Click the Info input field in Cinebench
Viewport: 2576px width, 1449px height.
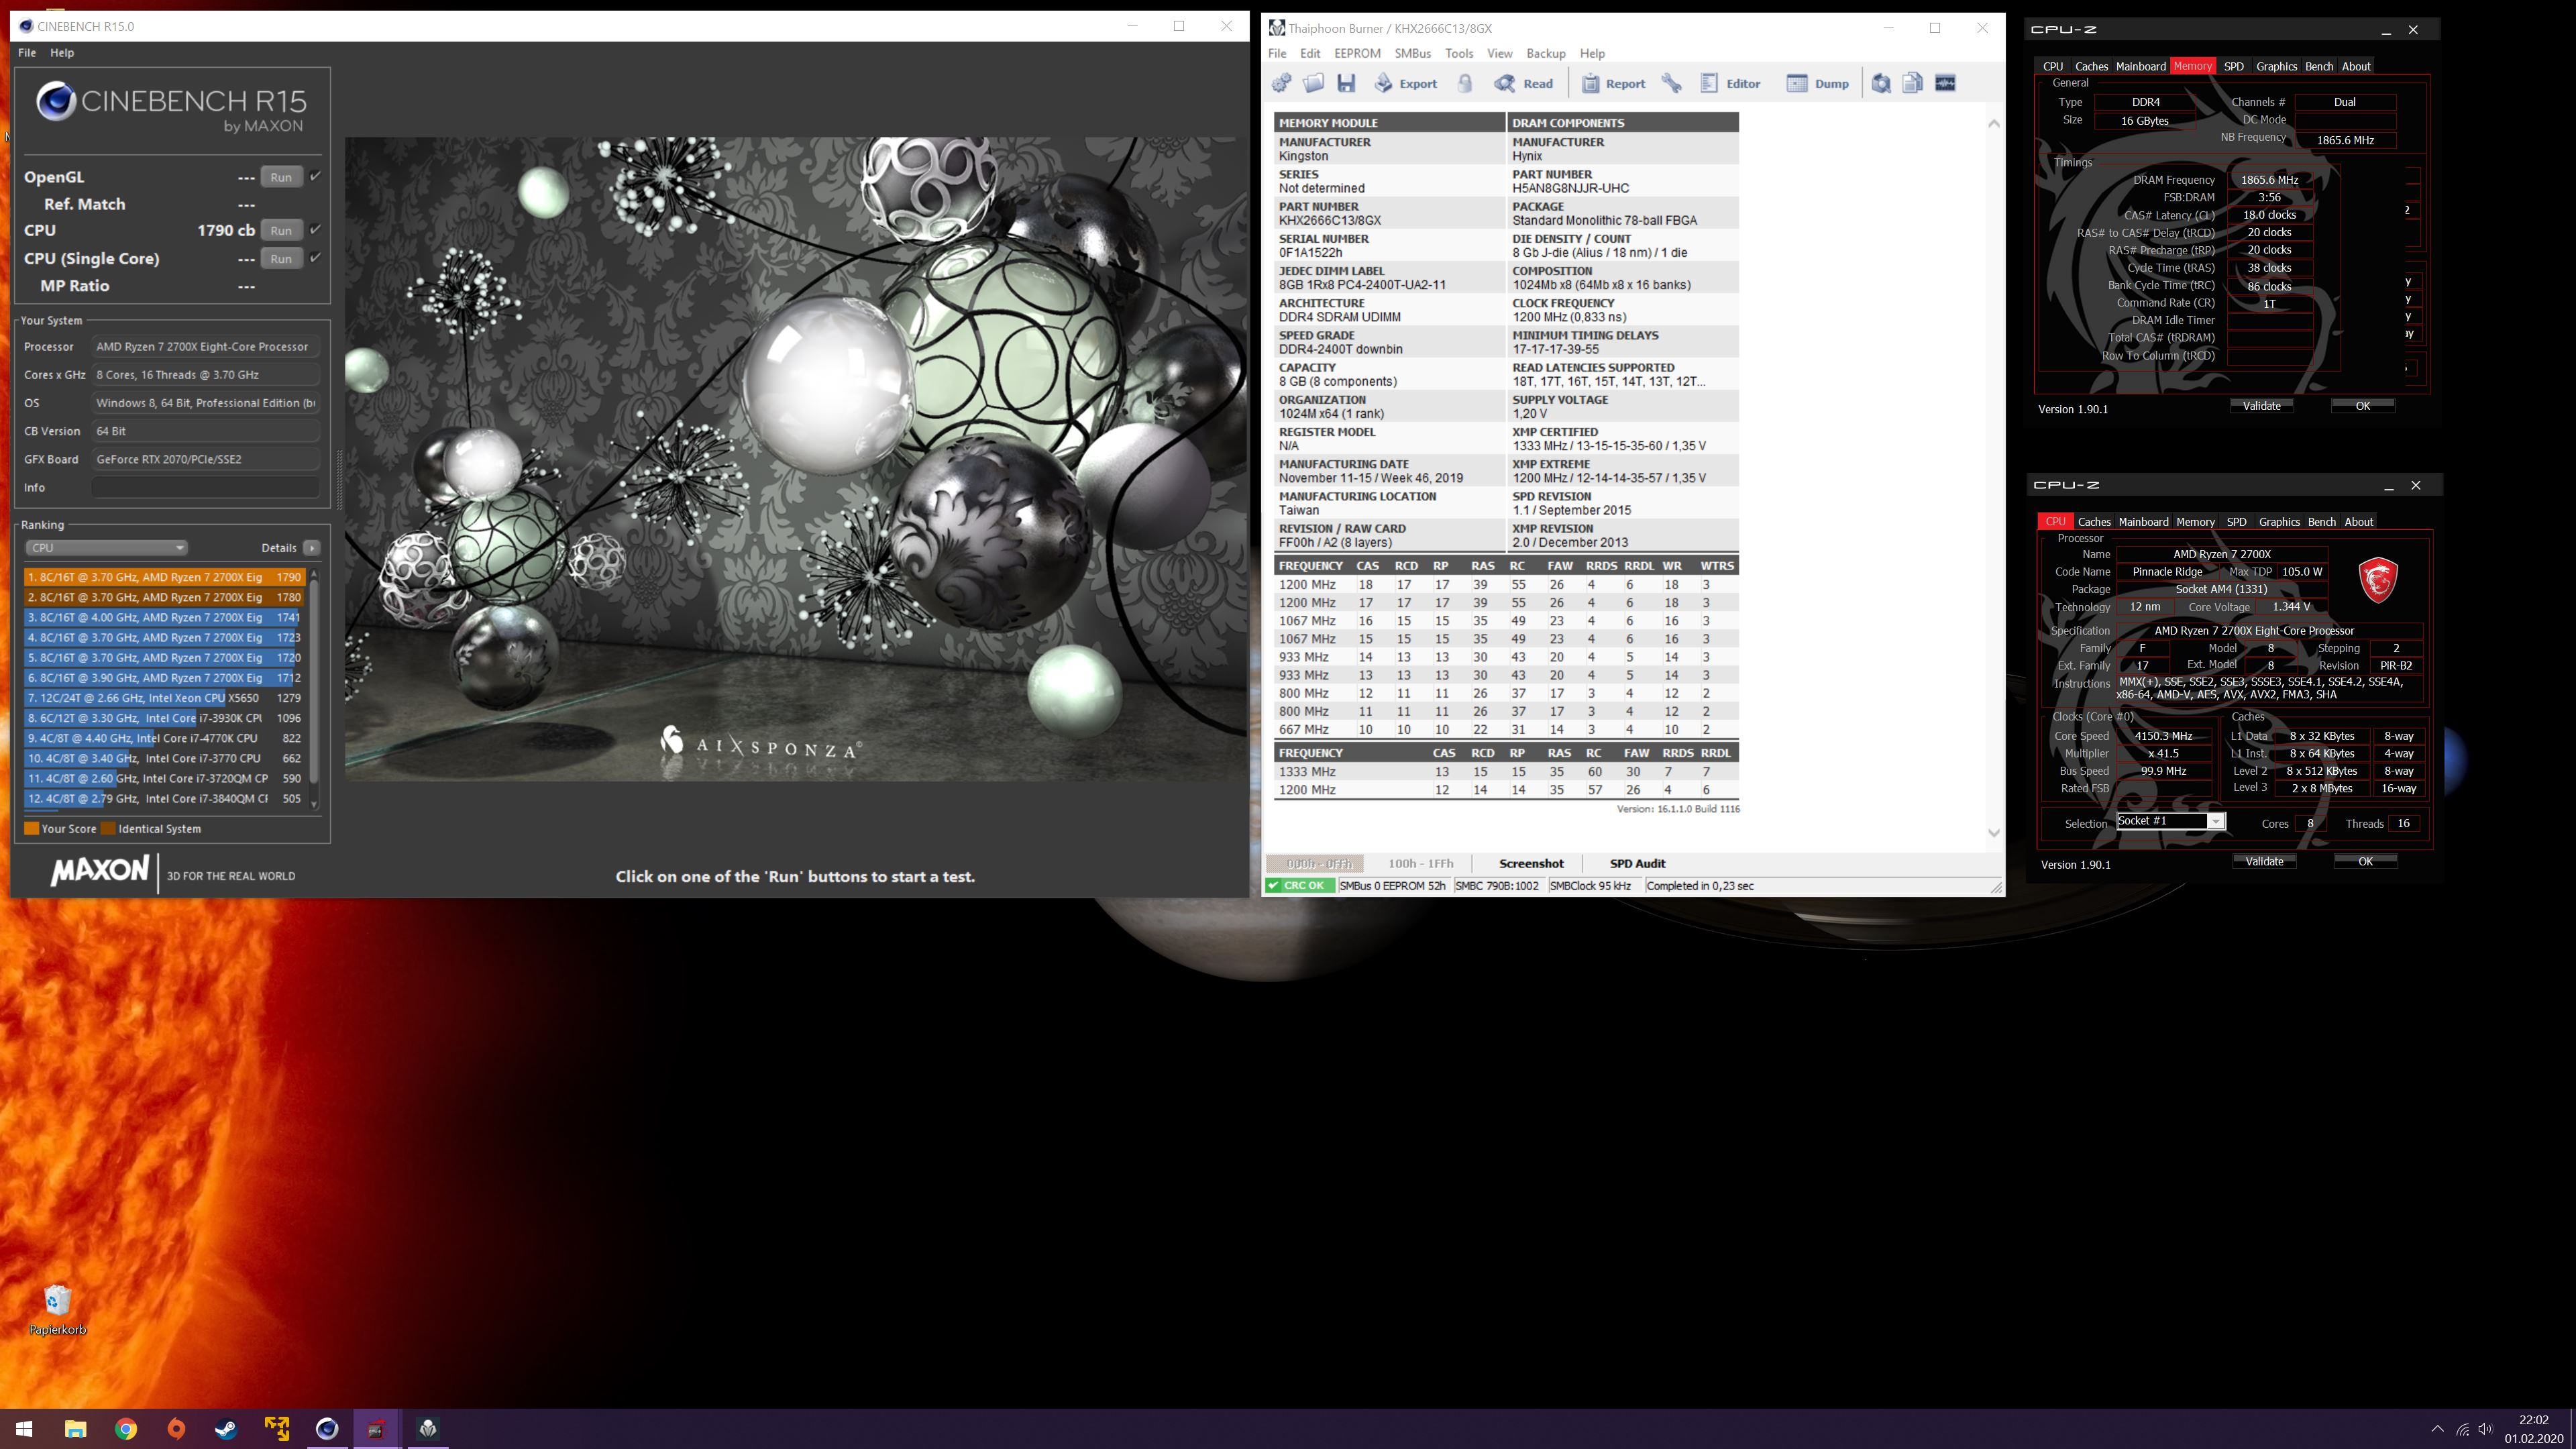tap(205, 487)
